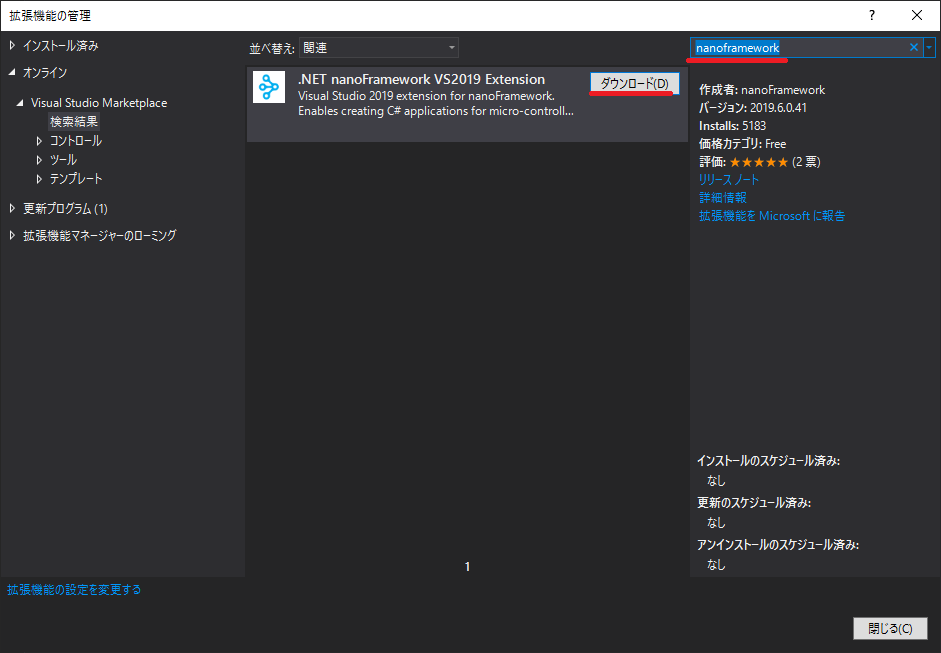
Task: Open the sort-by 関連 dropdown
Action: (379, 47)
